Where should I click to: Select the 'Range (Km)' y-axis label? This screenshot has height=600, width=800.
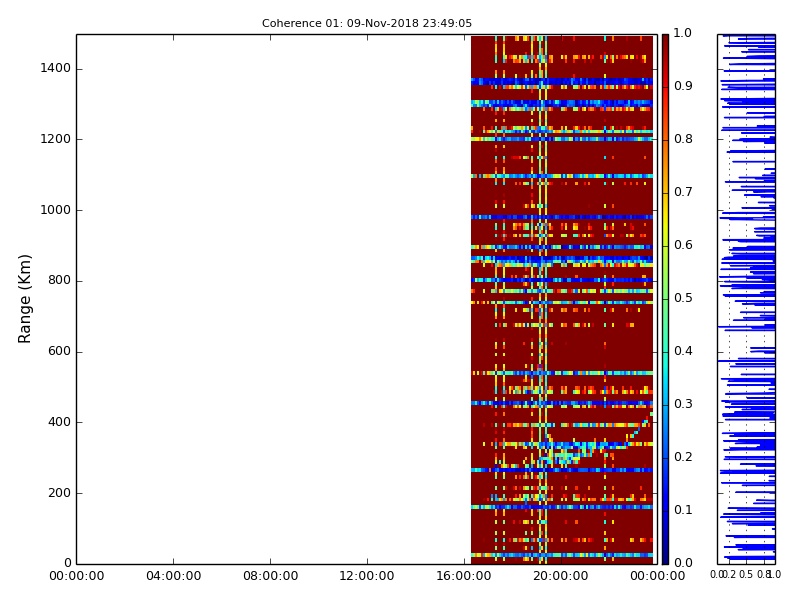(24, 299)
